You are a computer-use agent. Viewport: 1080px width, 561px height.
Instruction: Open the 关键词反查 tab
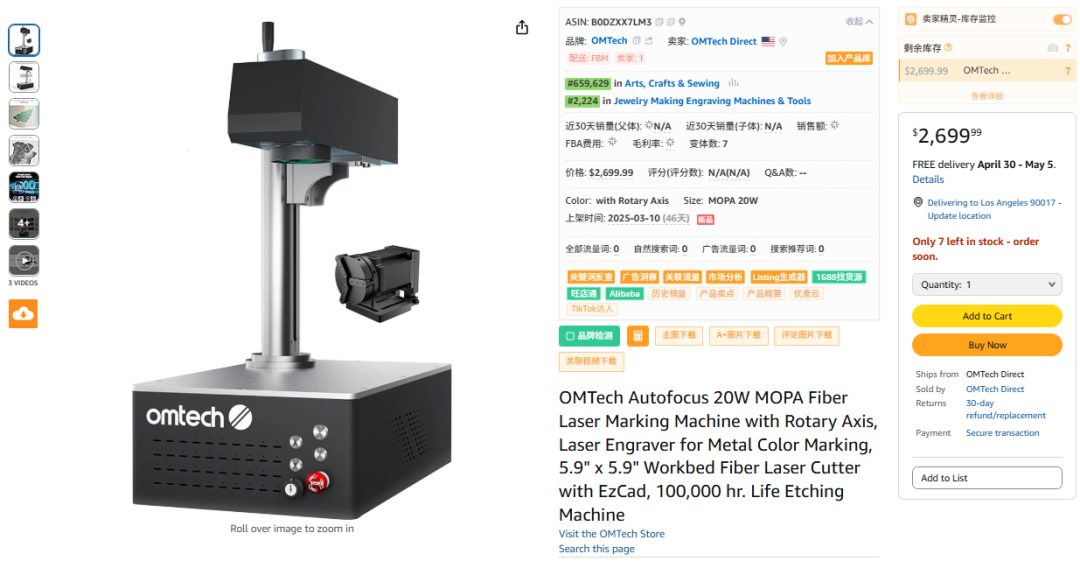(590, 277)
